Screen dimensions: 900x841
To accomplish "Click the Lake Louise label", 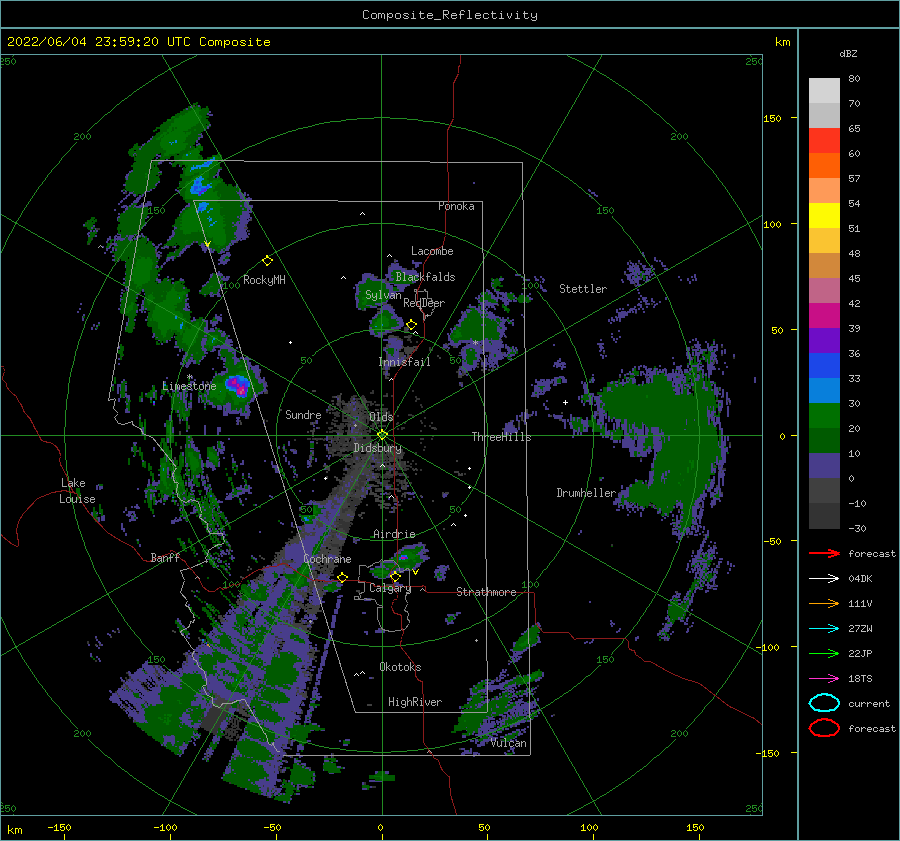I will coord(77,491).
